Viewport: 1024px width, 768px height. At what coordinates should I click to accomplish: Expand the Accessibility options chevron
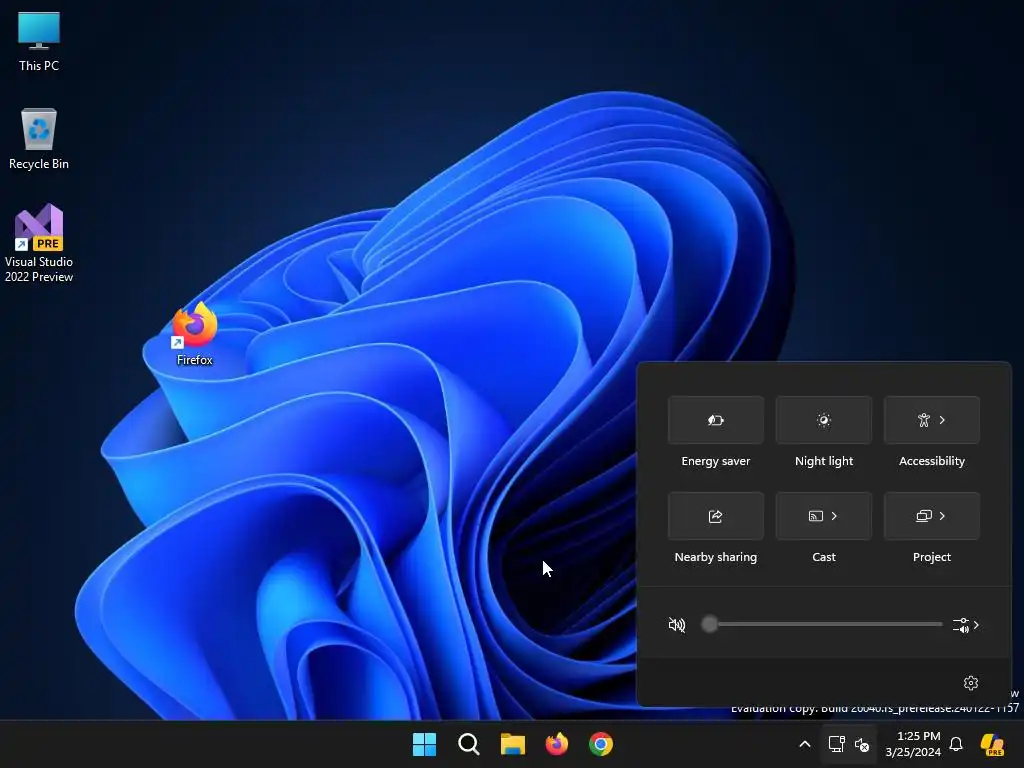[942, 420]
